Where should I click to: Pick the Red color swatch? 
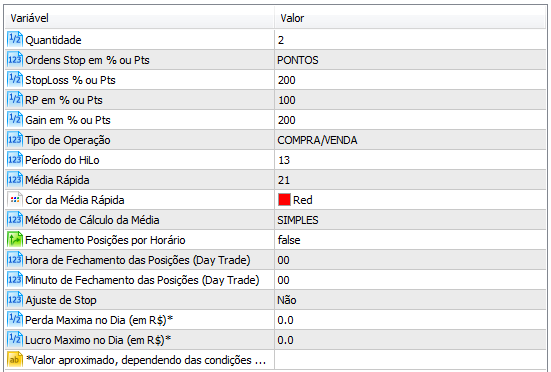pyautogui.click(x=284, y=200)
